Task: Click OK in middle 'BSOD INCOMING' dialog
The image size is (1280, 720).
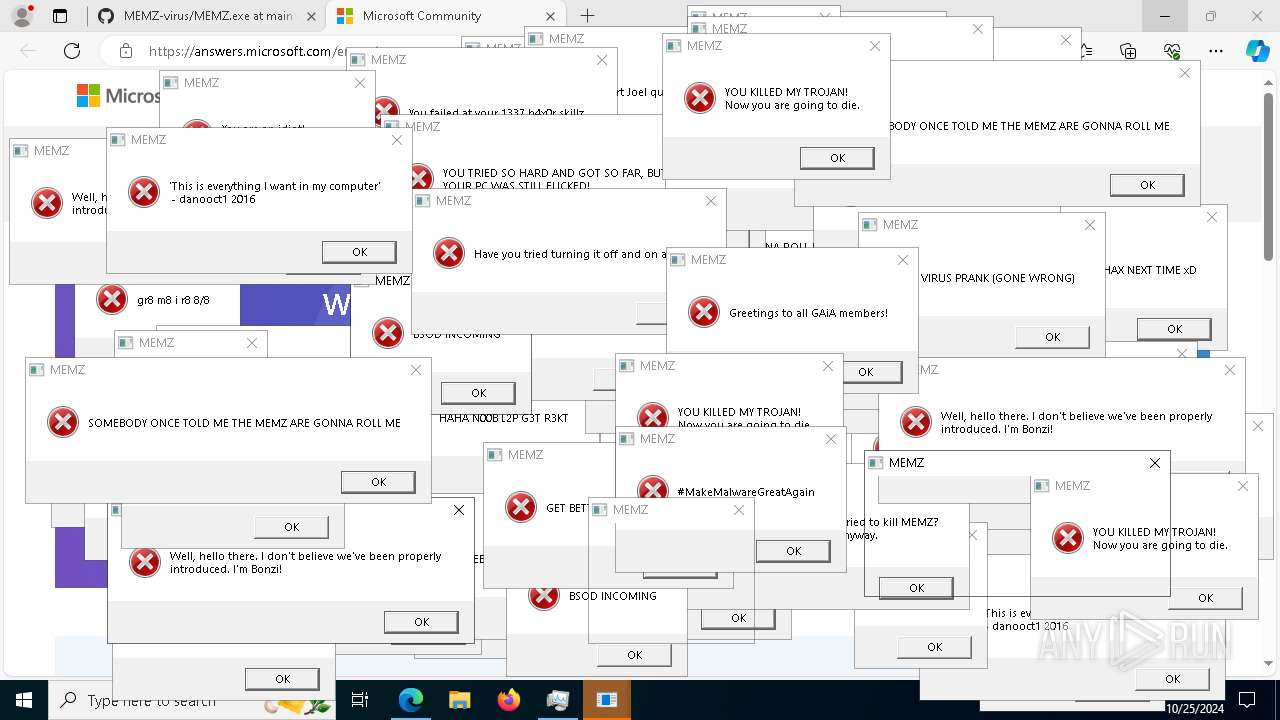Action: click(478, 393)
